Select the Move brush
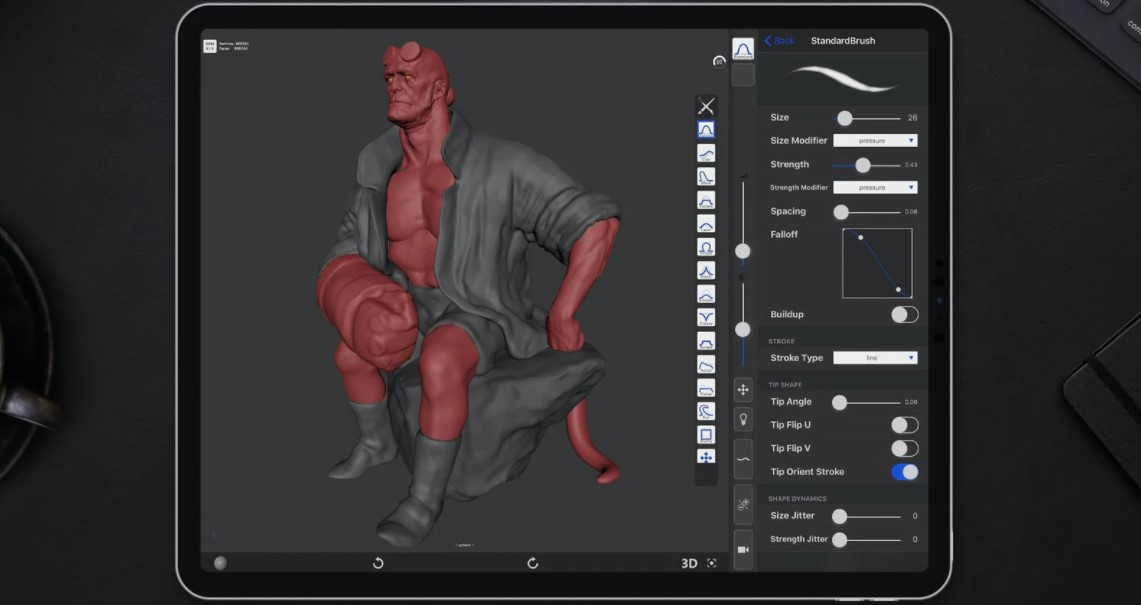 point(706,176)
